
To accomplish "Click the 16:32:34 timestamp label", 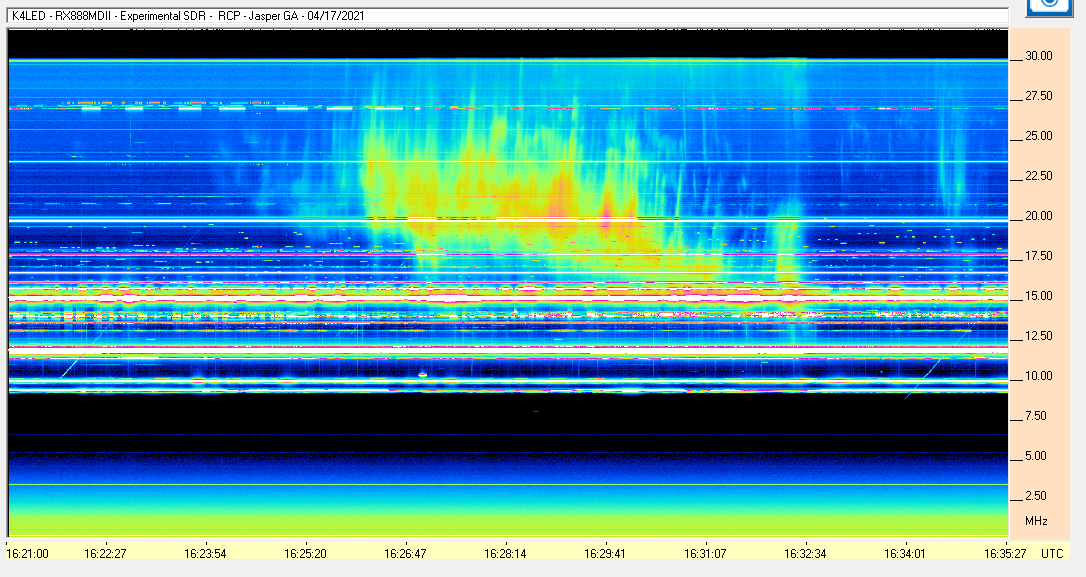I will click(804, 550).
